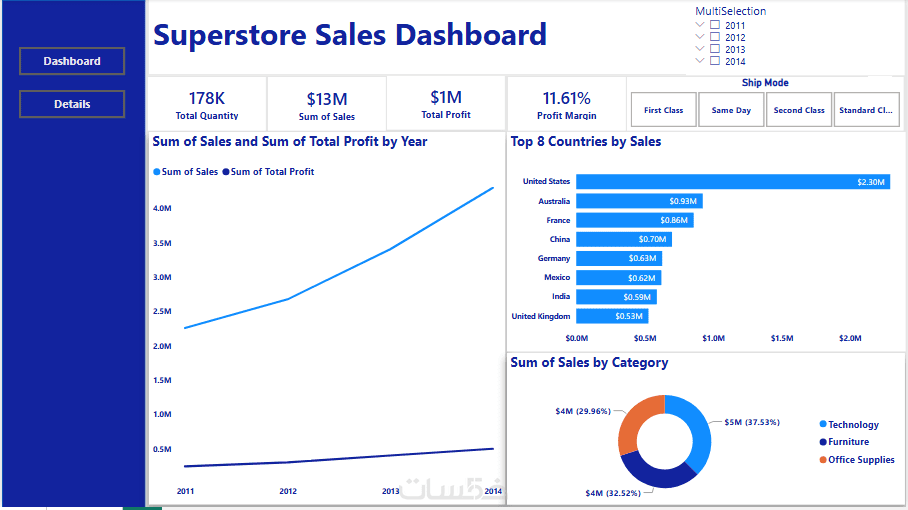Select the Technology legend dot
Image resolution: width=908 pixels, height=510 pixels.
(x=823, y=424)
